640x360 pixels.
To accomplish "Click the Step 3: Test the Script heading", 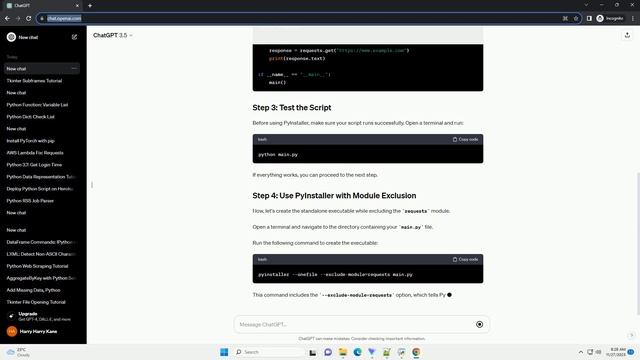I will (292, 108).
